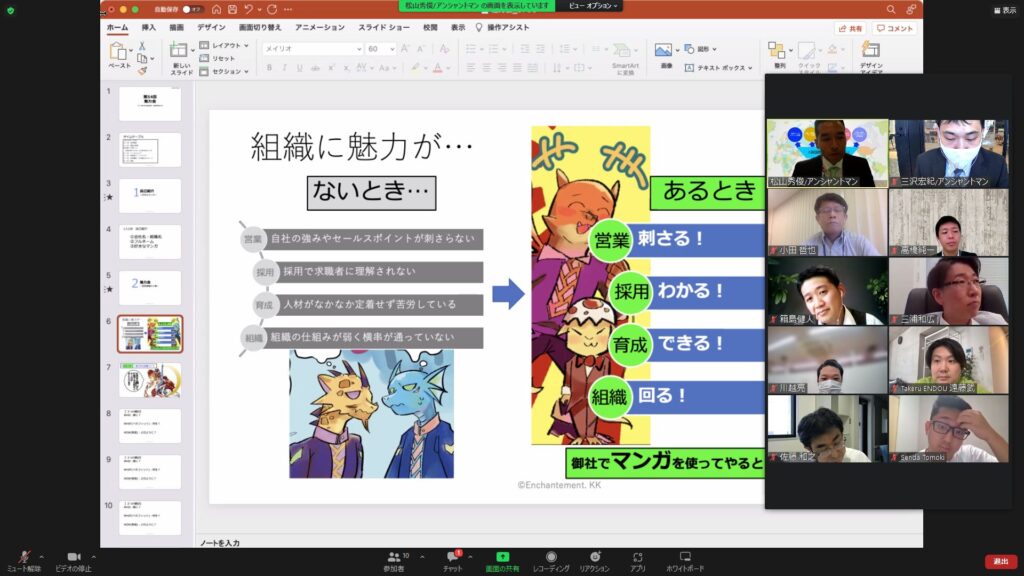Click the Arrange icon in ribbon
This screenshot has width=1024, height=576.
click(x=776, y=50)
